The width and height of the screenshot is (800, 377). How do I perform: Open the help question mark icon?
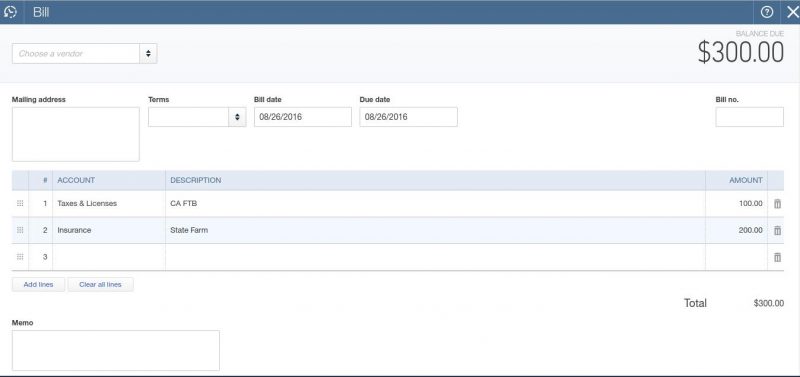coord(767,12)
